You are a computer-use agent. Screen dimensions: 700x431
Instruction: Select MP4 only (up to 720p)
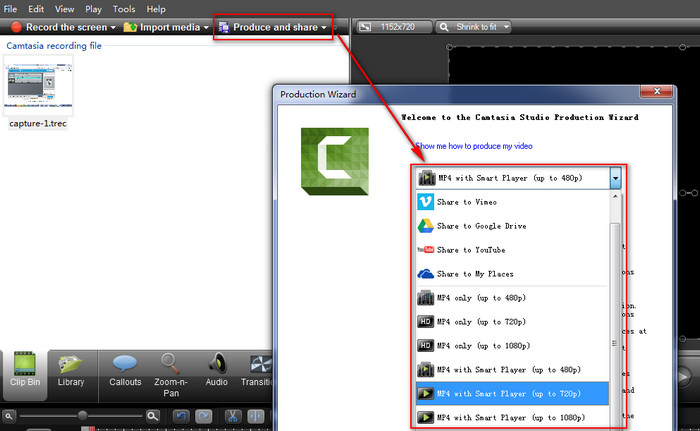[512, 322]
